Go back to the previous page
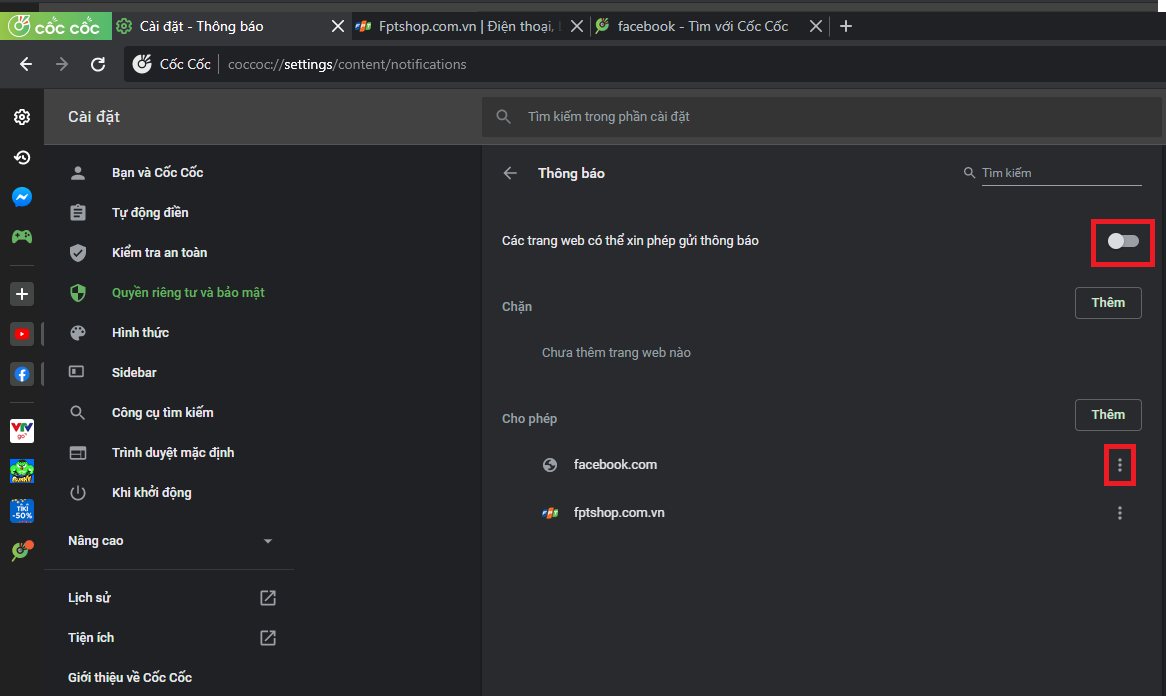 pyautogui.click(x=26, y=65)
